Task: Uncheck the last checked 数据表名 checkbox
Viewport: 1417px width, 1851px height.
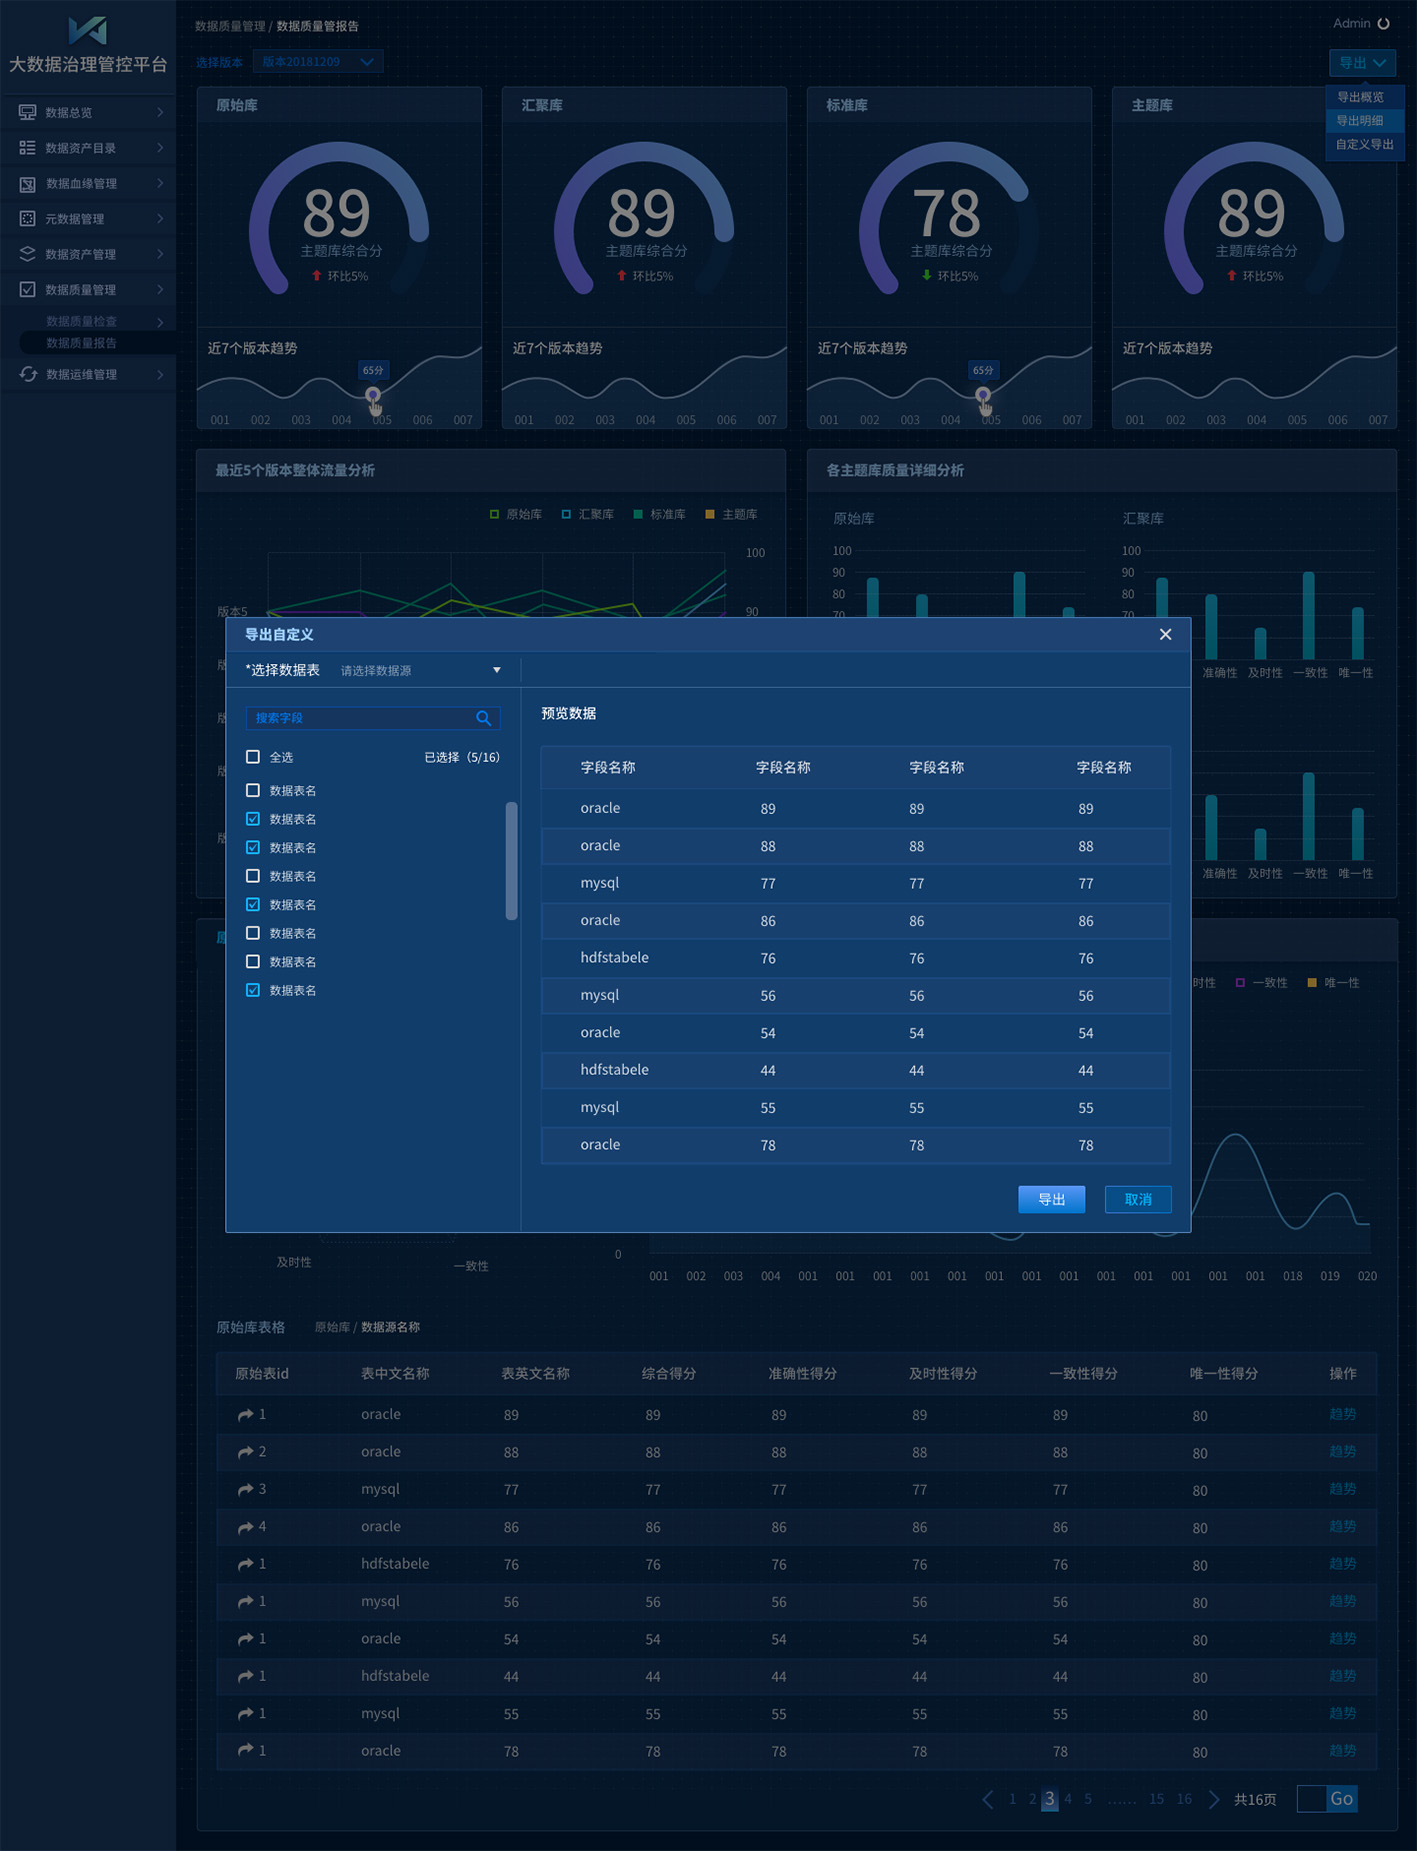Action: [x=253, y=990]
